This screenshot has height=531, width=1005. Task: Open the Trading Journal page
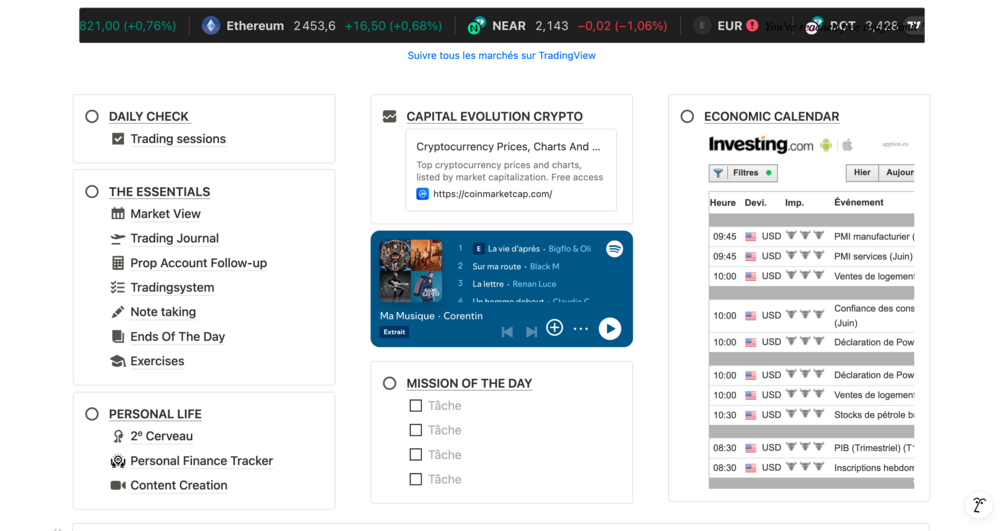[174, 239]
